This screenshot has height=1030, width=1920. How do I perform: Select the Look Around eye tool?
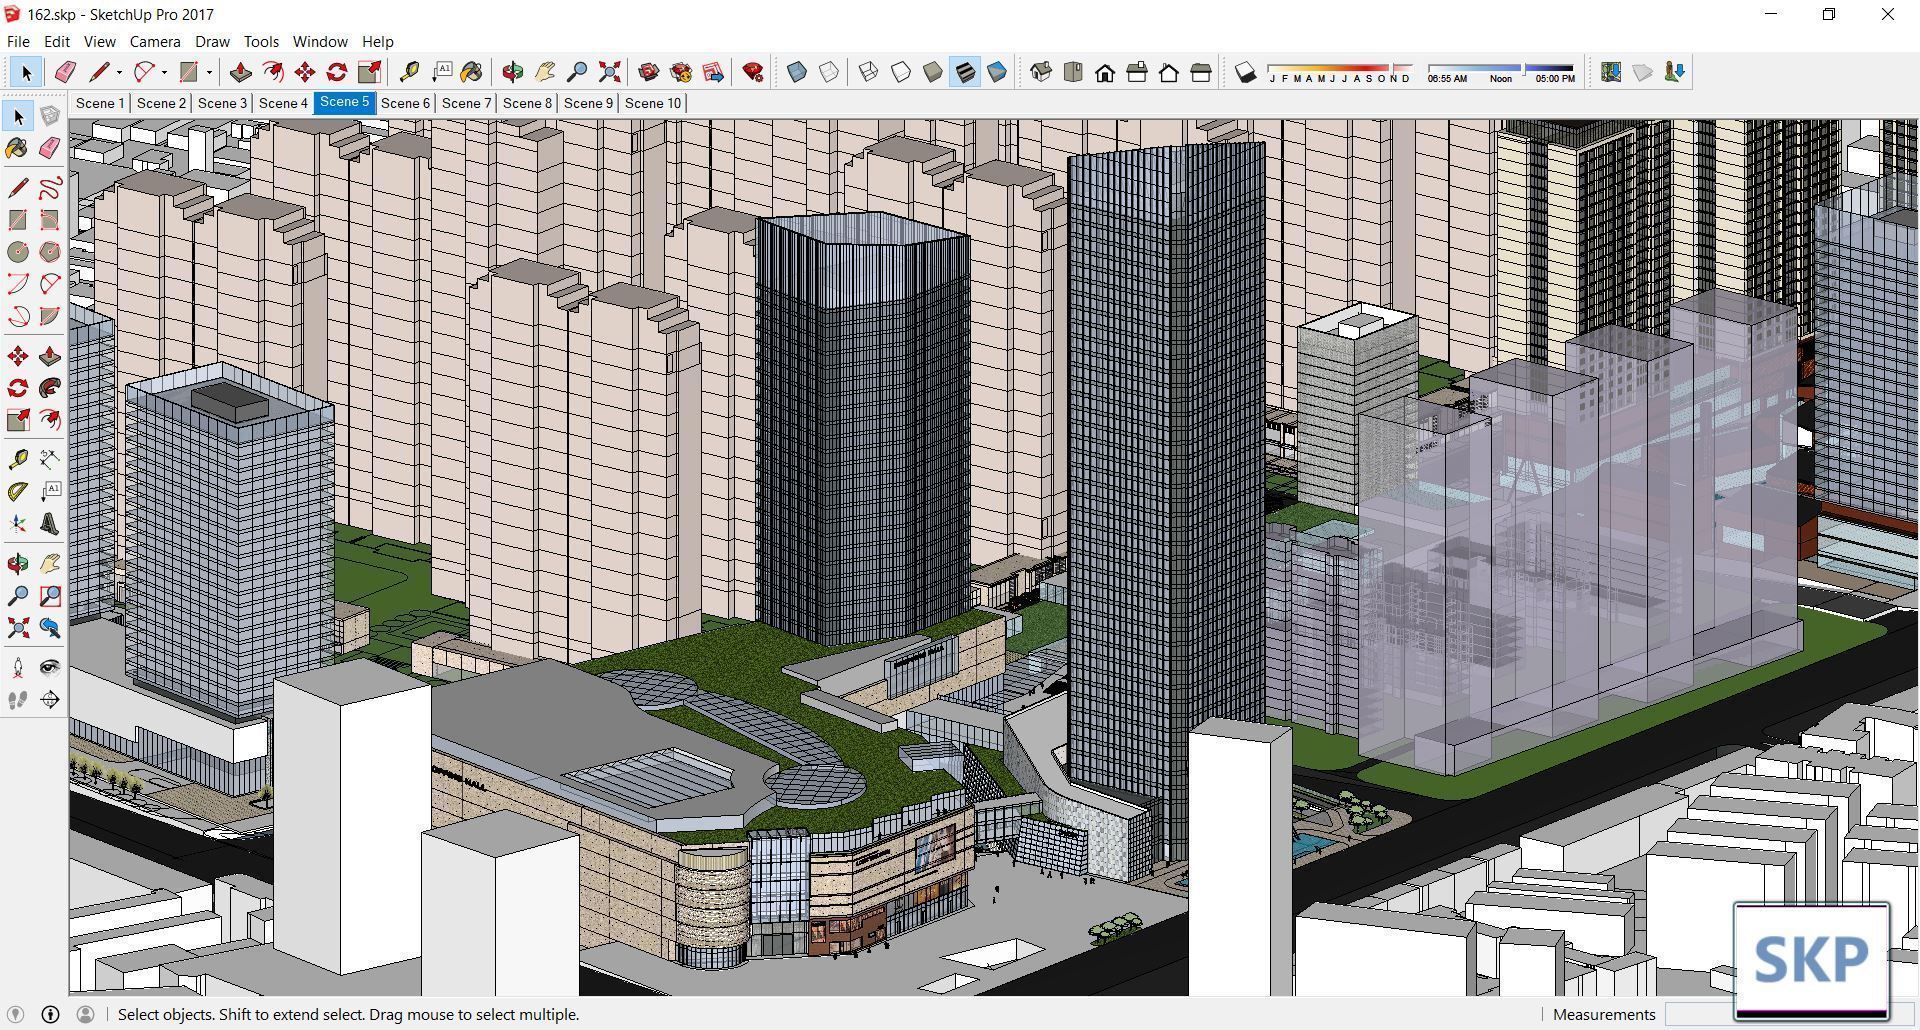50,668
